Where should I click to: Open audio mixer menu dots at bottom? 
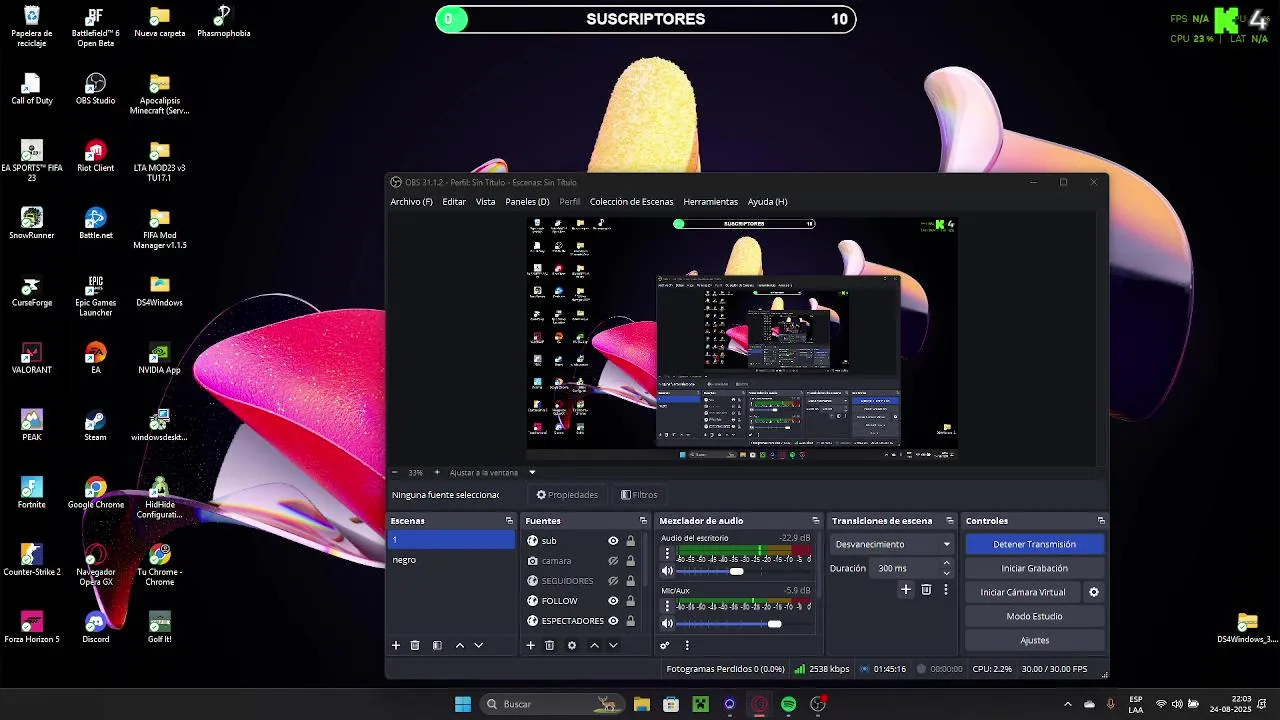click(x=687, y=646)
